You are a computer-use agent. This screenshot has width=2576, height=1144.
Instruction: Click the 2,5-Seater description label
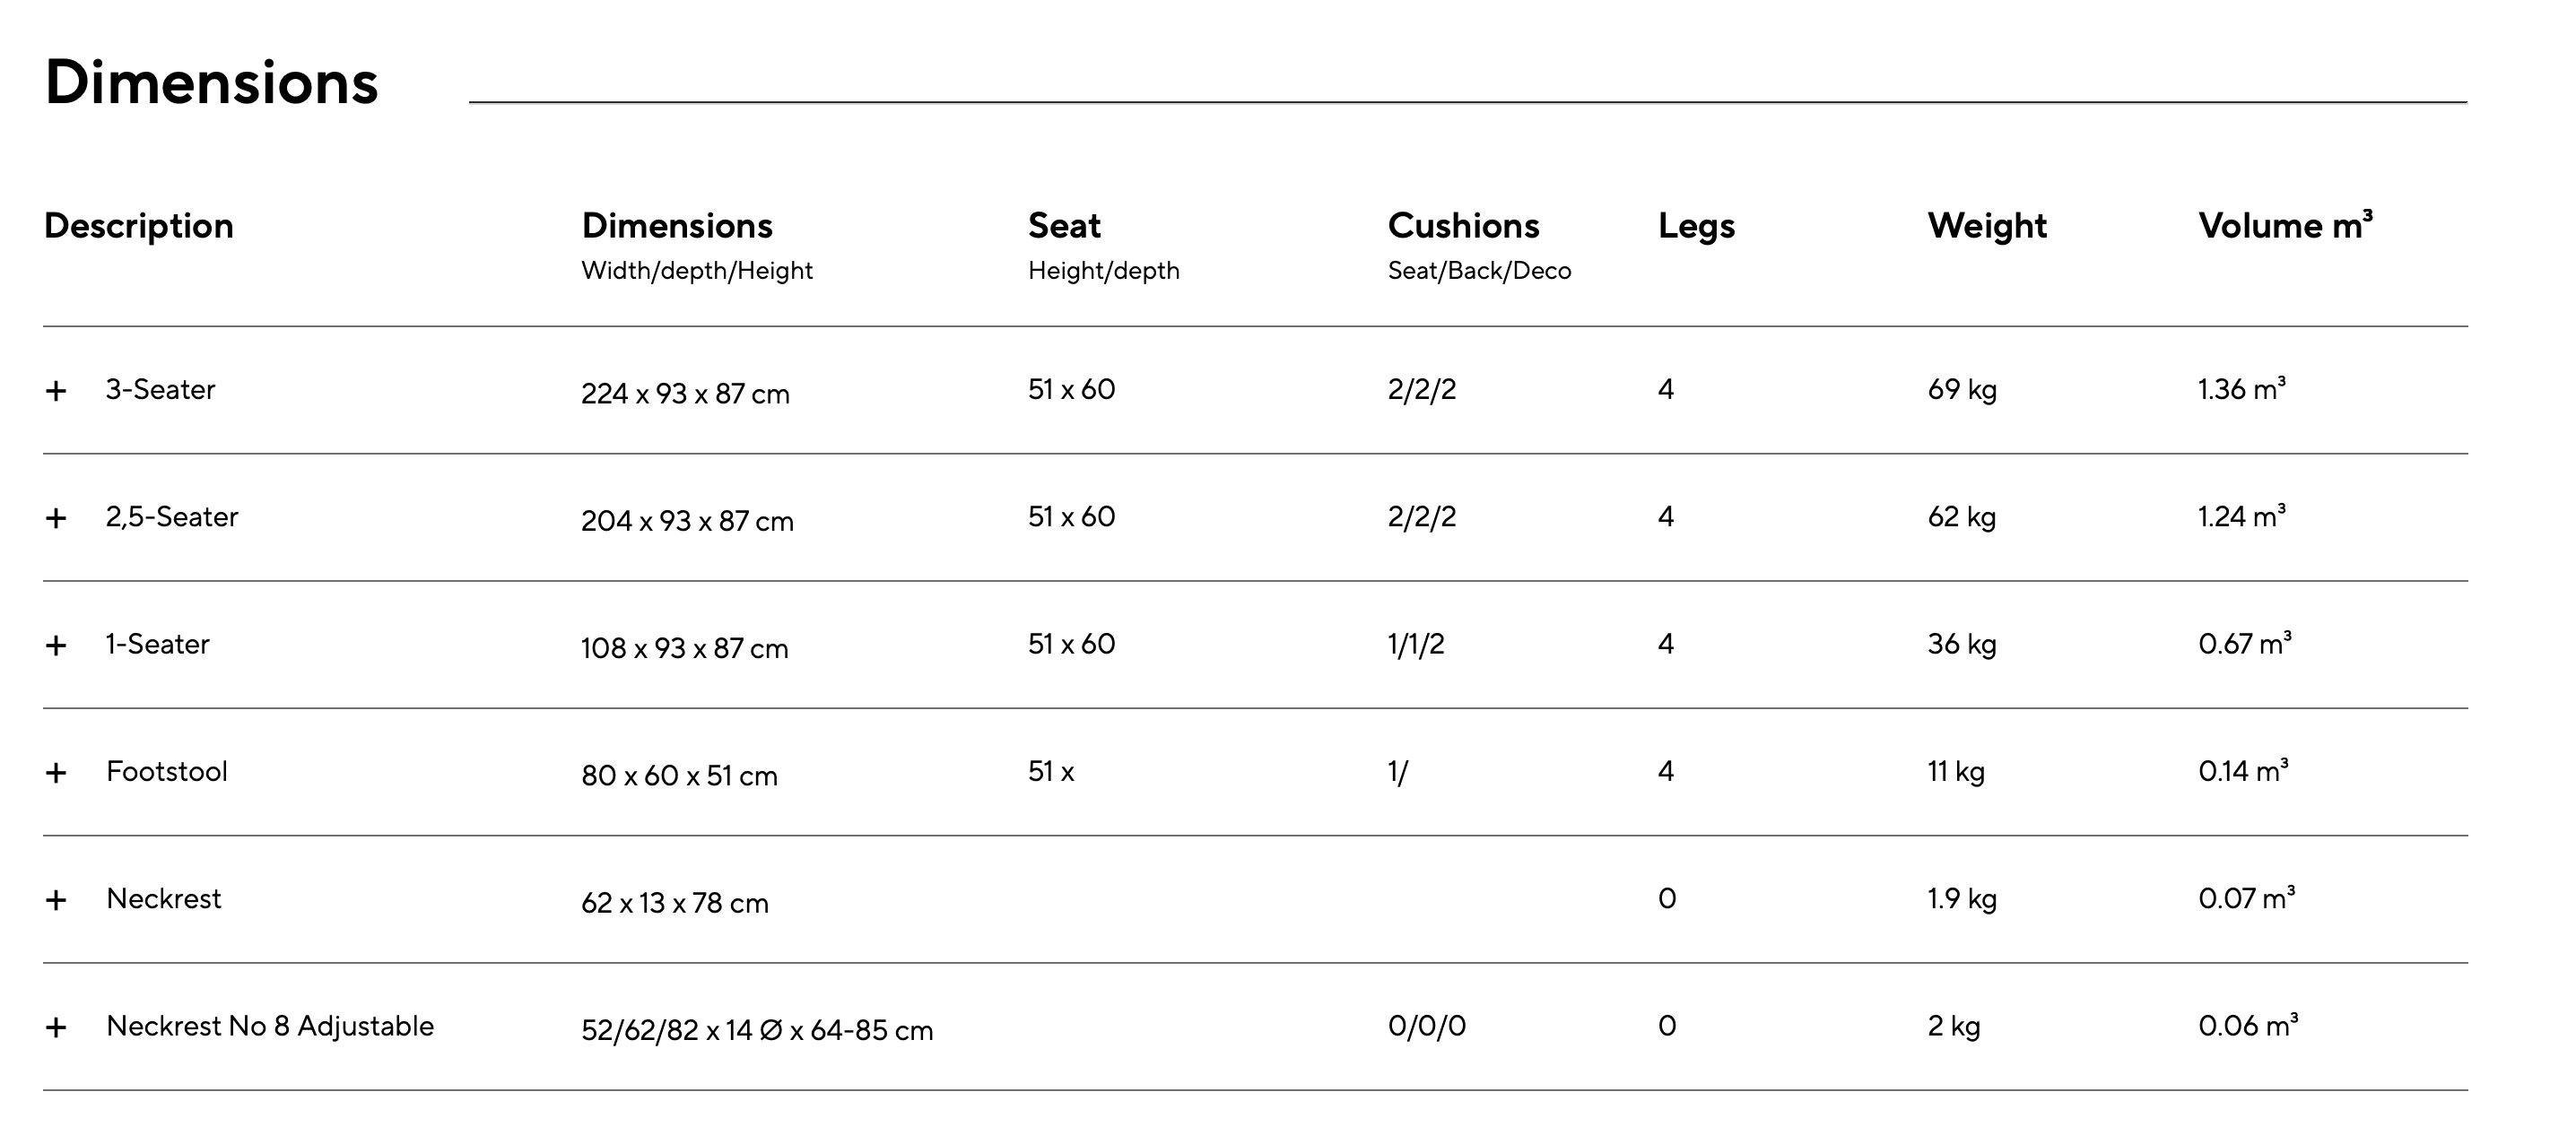(x=172, y=517)
